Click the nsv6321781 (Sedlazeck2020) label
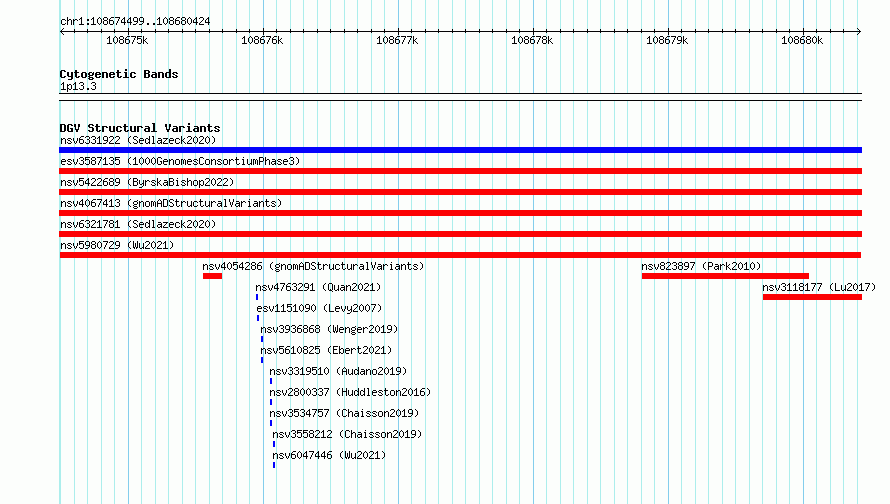Viewport: 890px width, 504px height. pos(138,224)
